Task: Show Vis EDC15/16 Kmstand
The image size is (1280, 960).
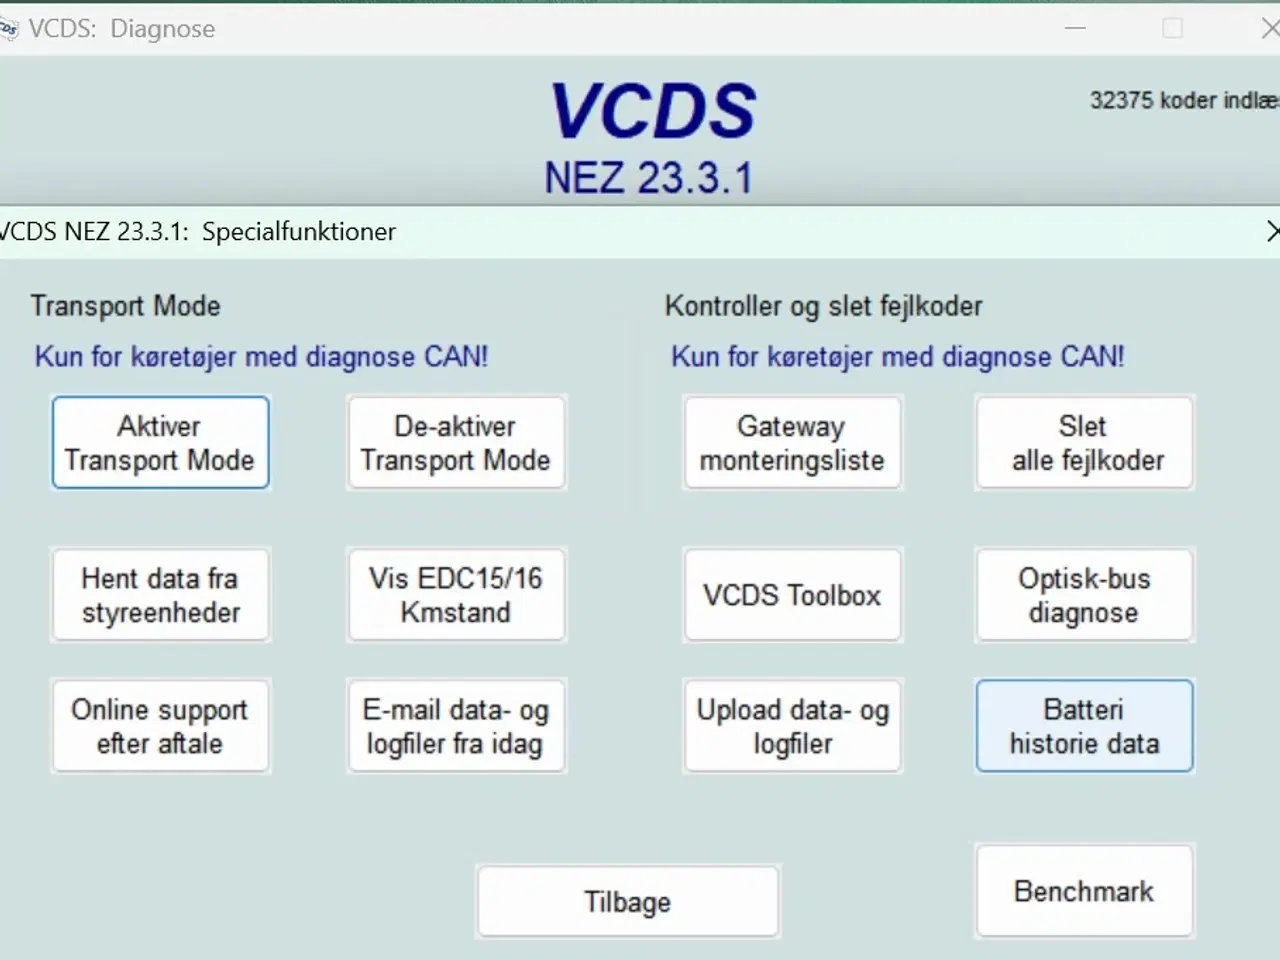Action: click(456, 595)
